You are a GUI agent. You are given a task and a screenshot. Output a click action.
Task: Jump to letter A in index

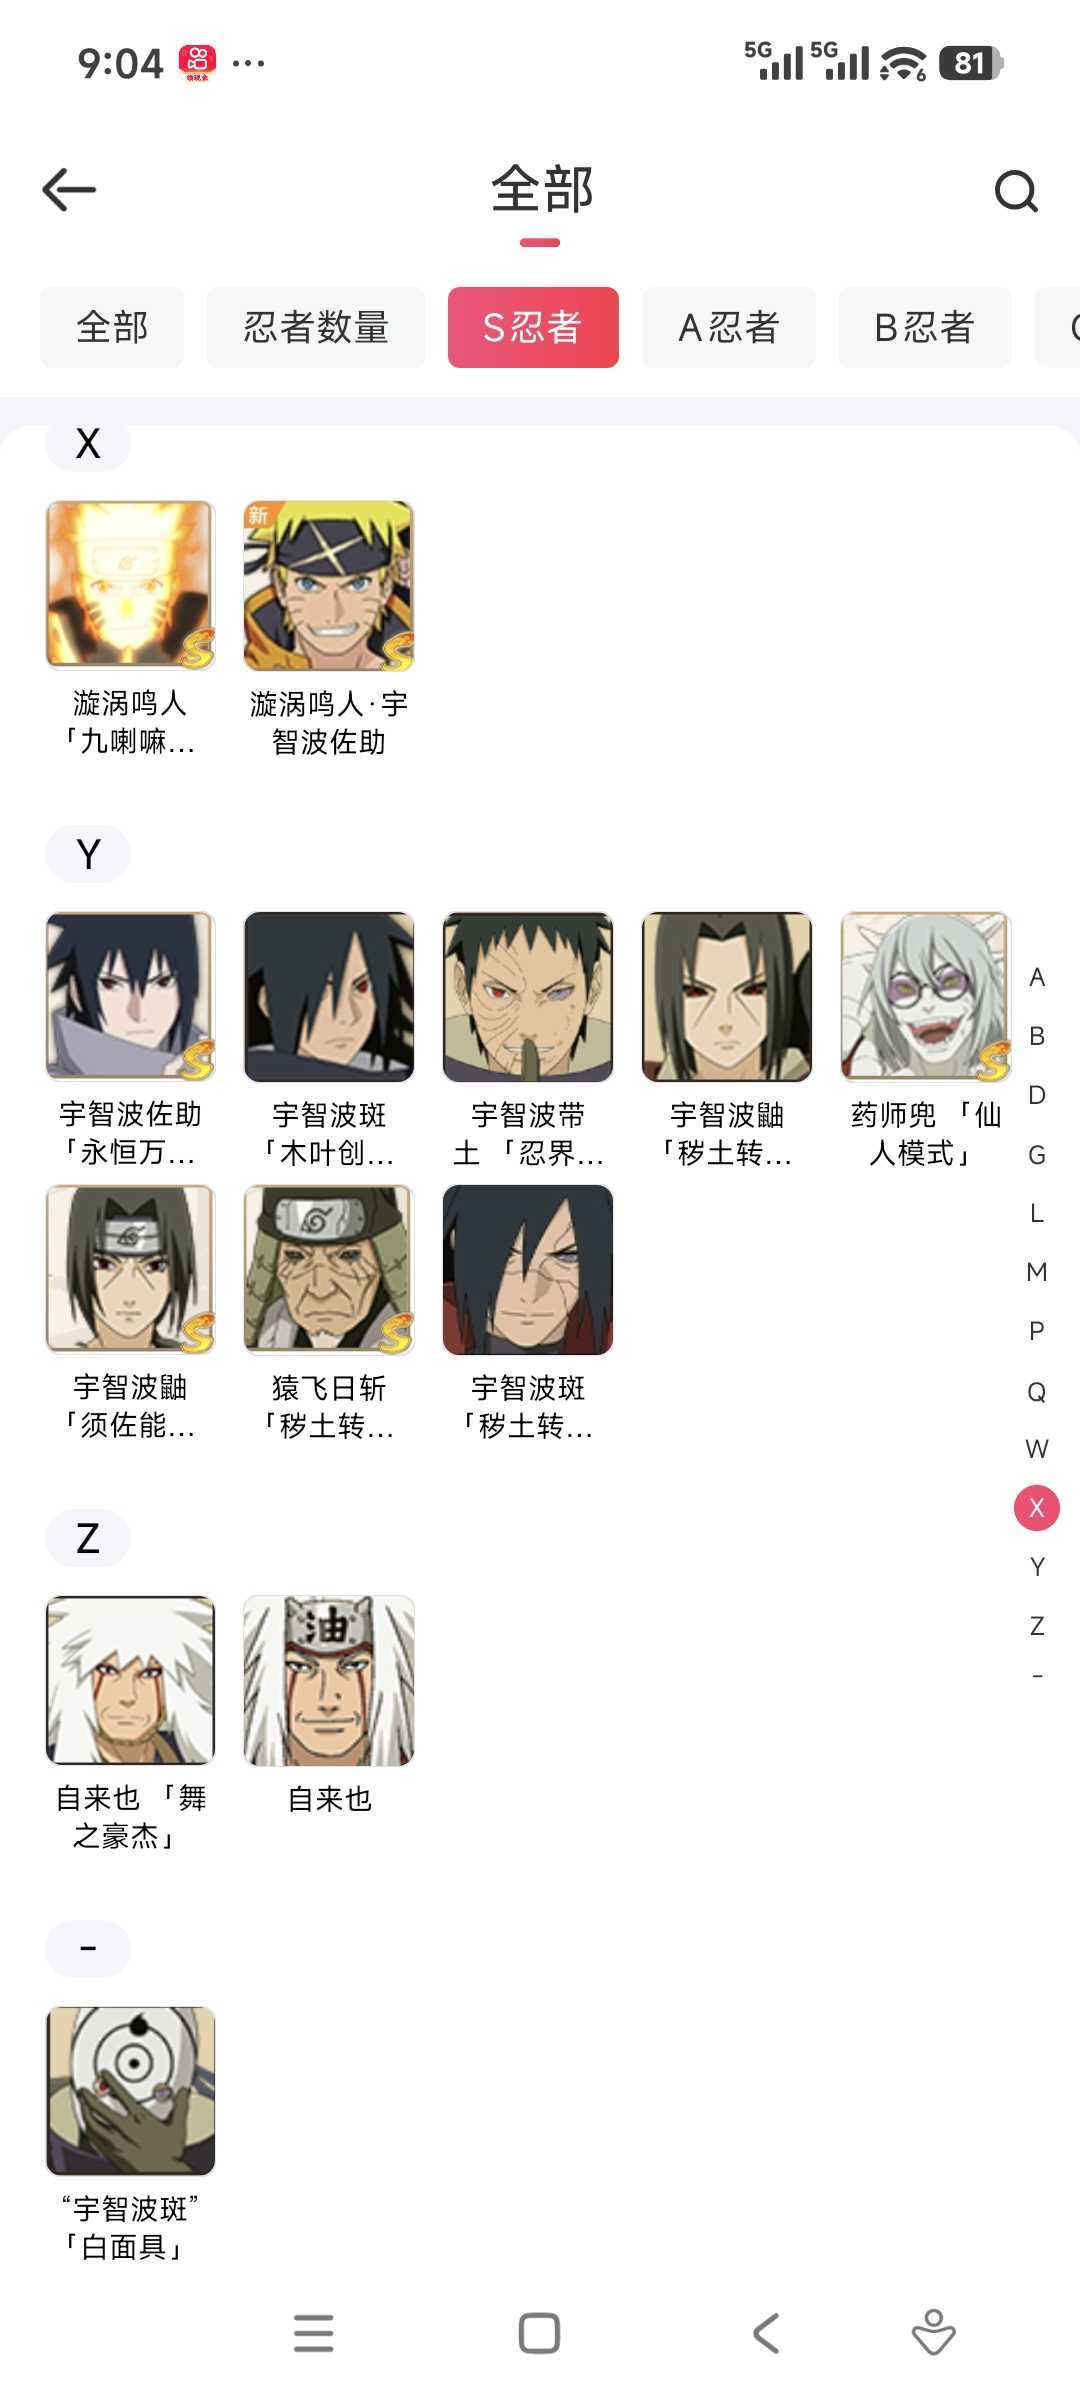pyautogui.click(x=1037, y=977)
